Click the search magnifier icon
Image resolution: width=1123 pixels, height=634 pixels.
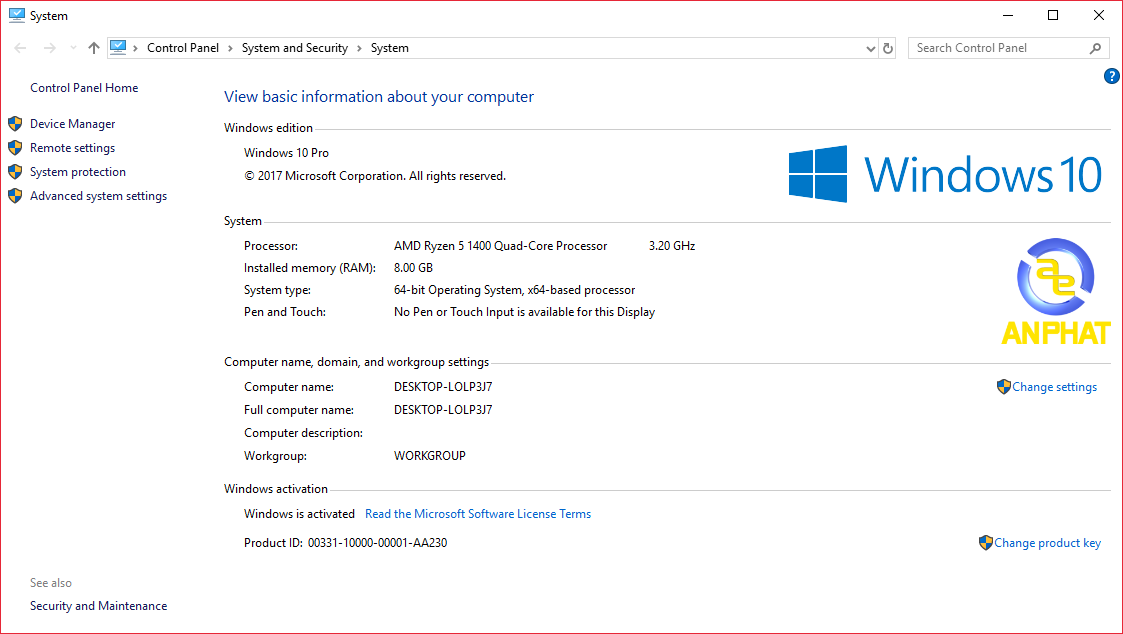pyautogui.click(x=1096, y=48)
